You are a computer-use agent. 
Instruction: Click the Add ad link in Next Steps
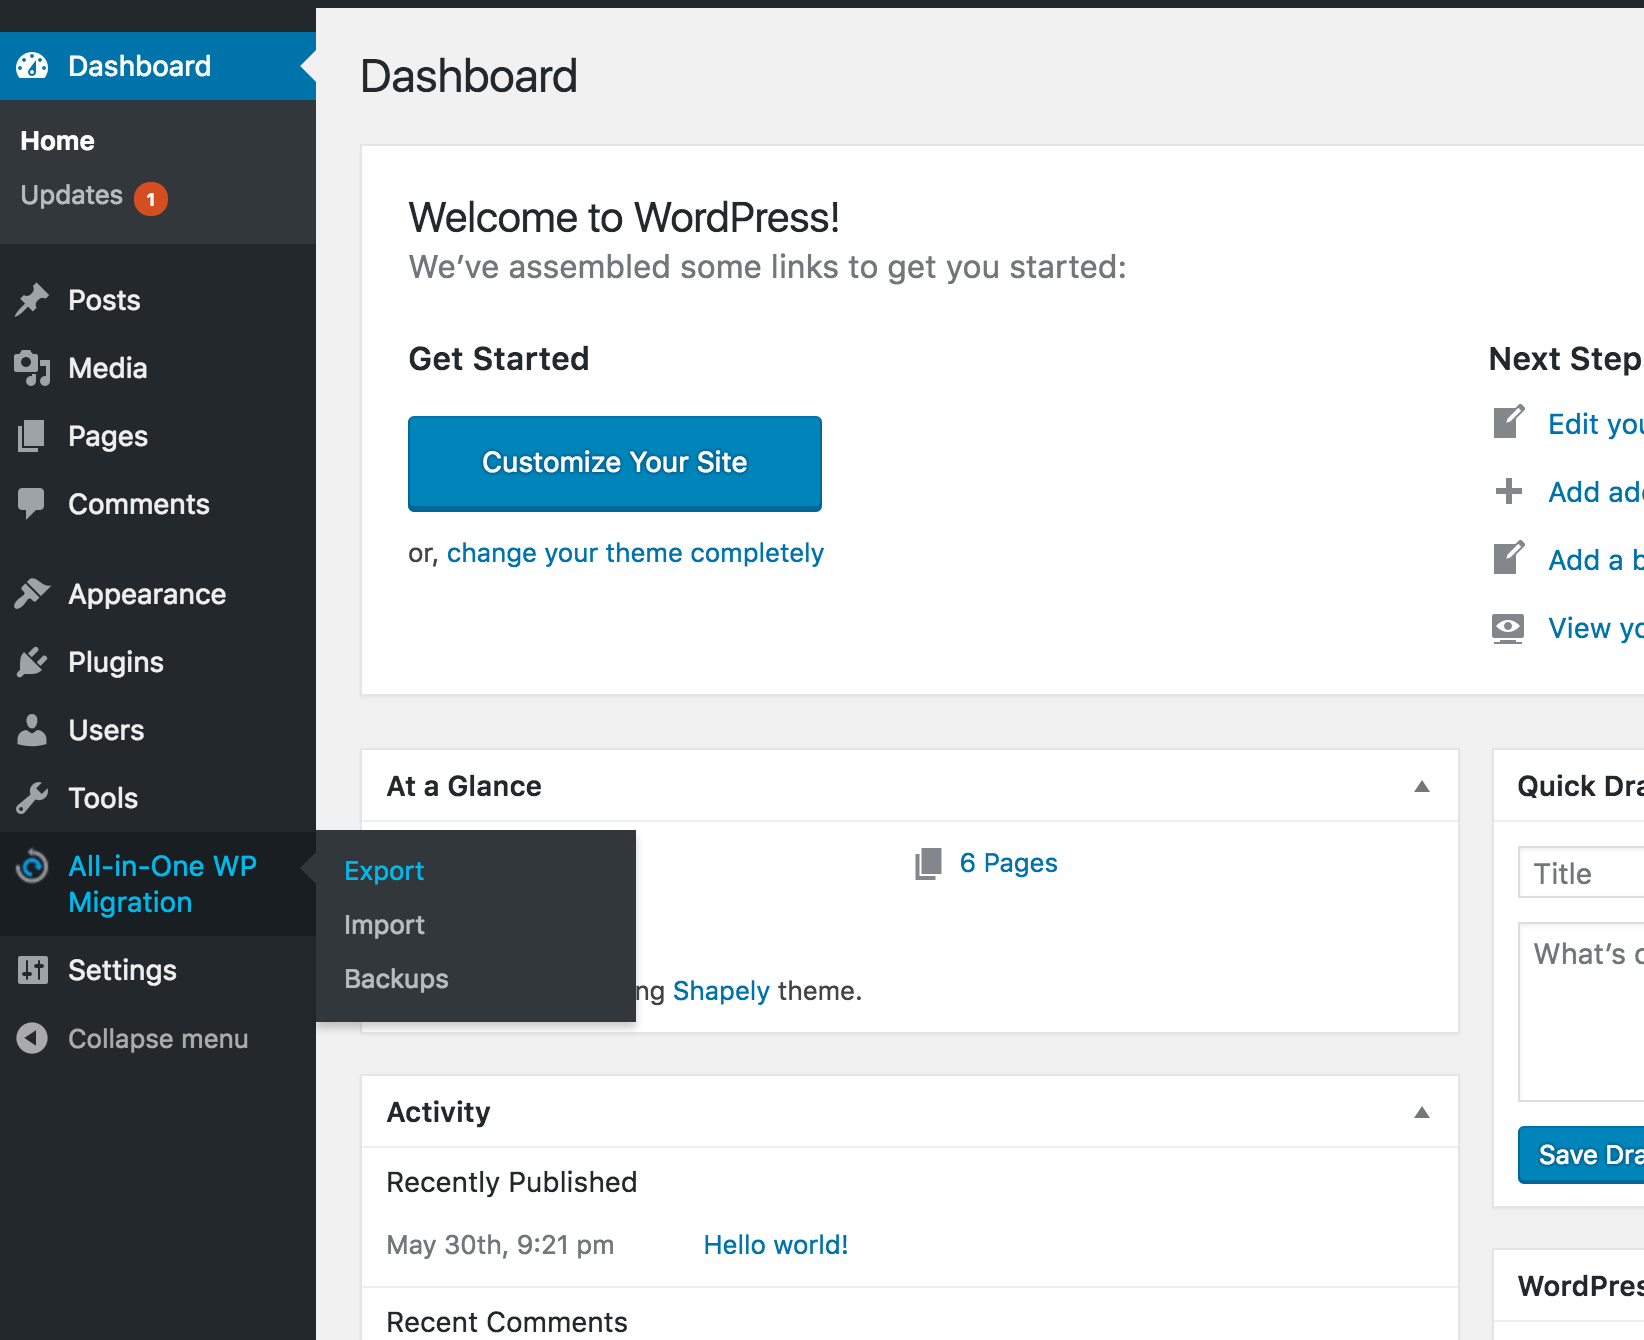(x=1596, y=492)
